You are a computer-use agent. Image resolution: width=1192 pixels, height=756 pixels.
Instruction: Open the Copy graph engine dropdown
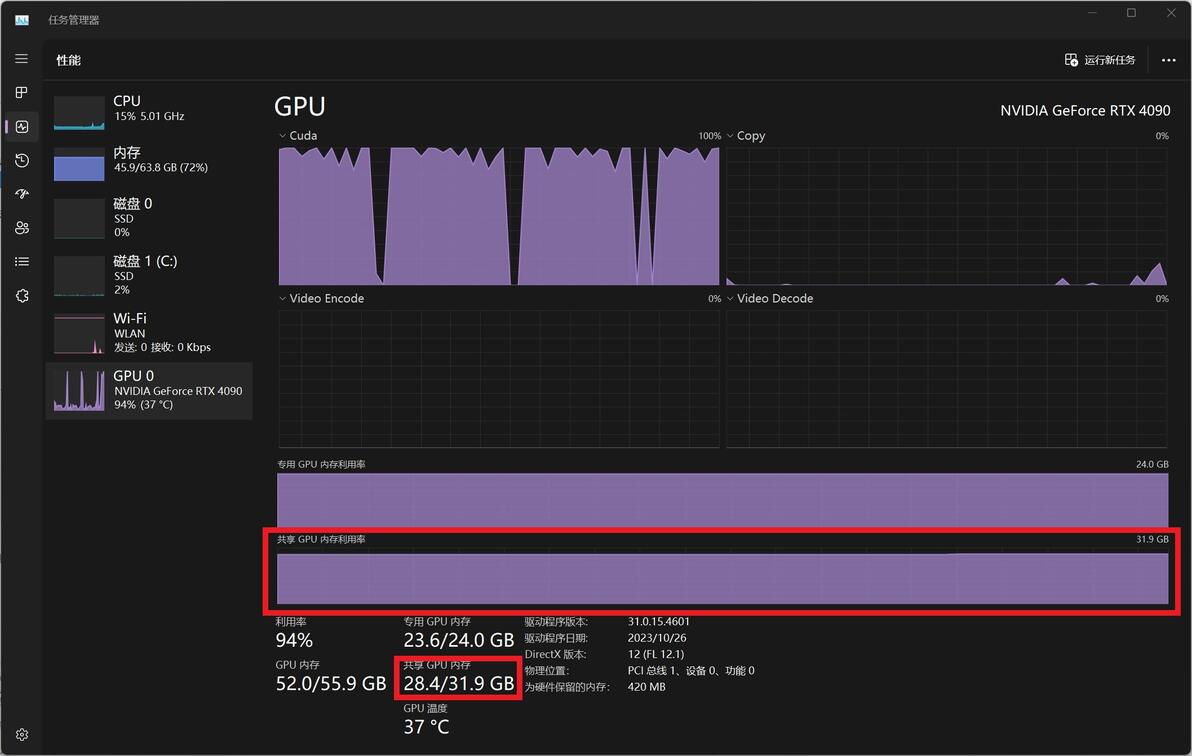pyautogui.click(x=746, y=135)
